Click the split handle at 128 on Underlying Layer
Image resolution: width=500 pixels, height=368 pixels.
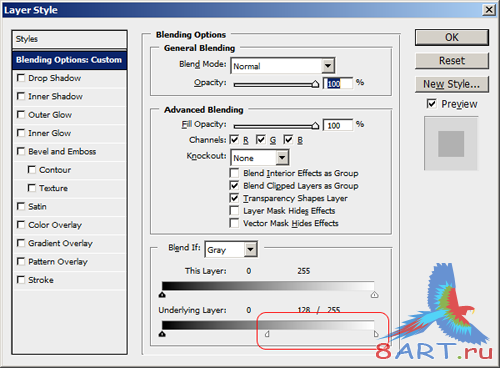click(x=267, y=334)
